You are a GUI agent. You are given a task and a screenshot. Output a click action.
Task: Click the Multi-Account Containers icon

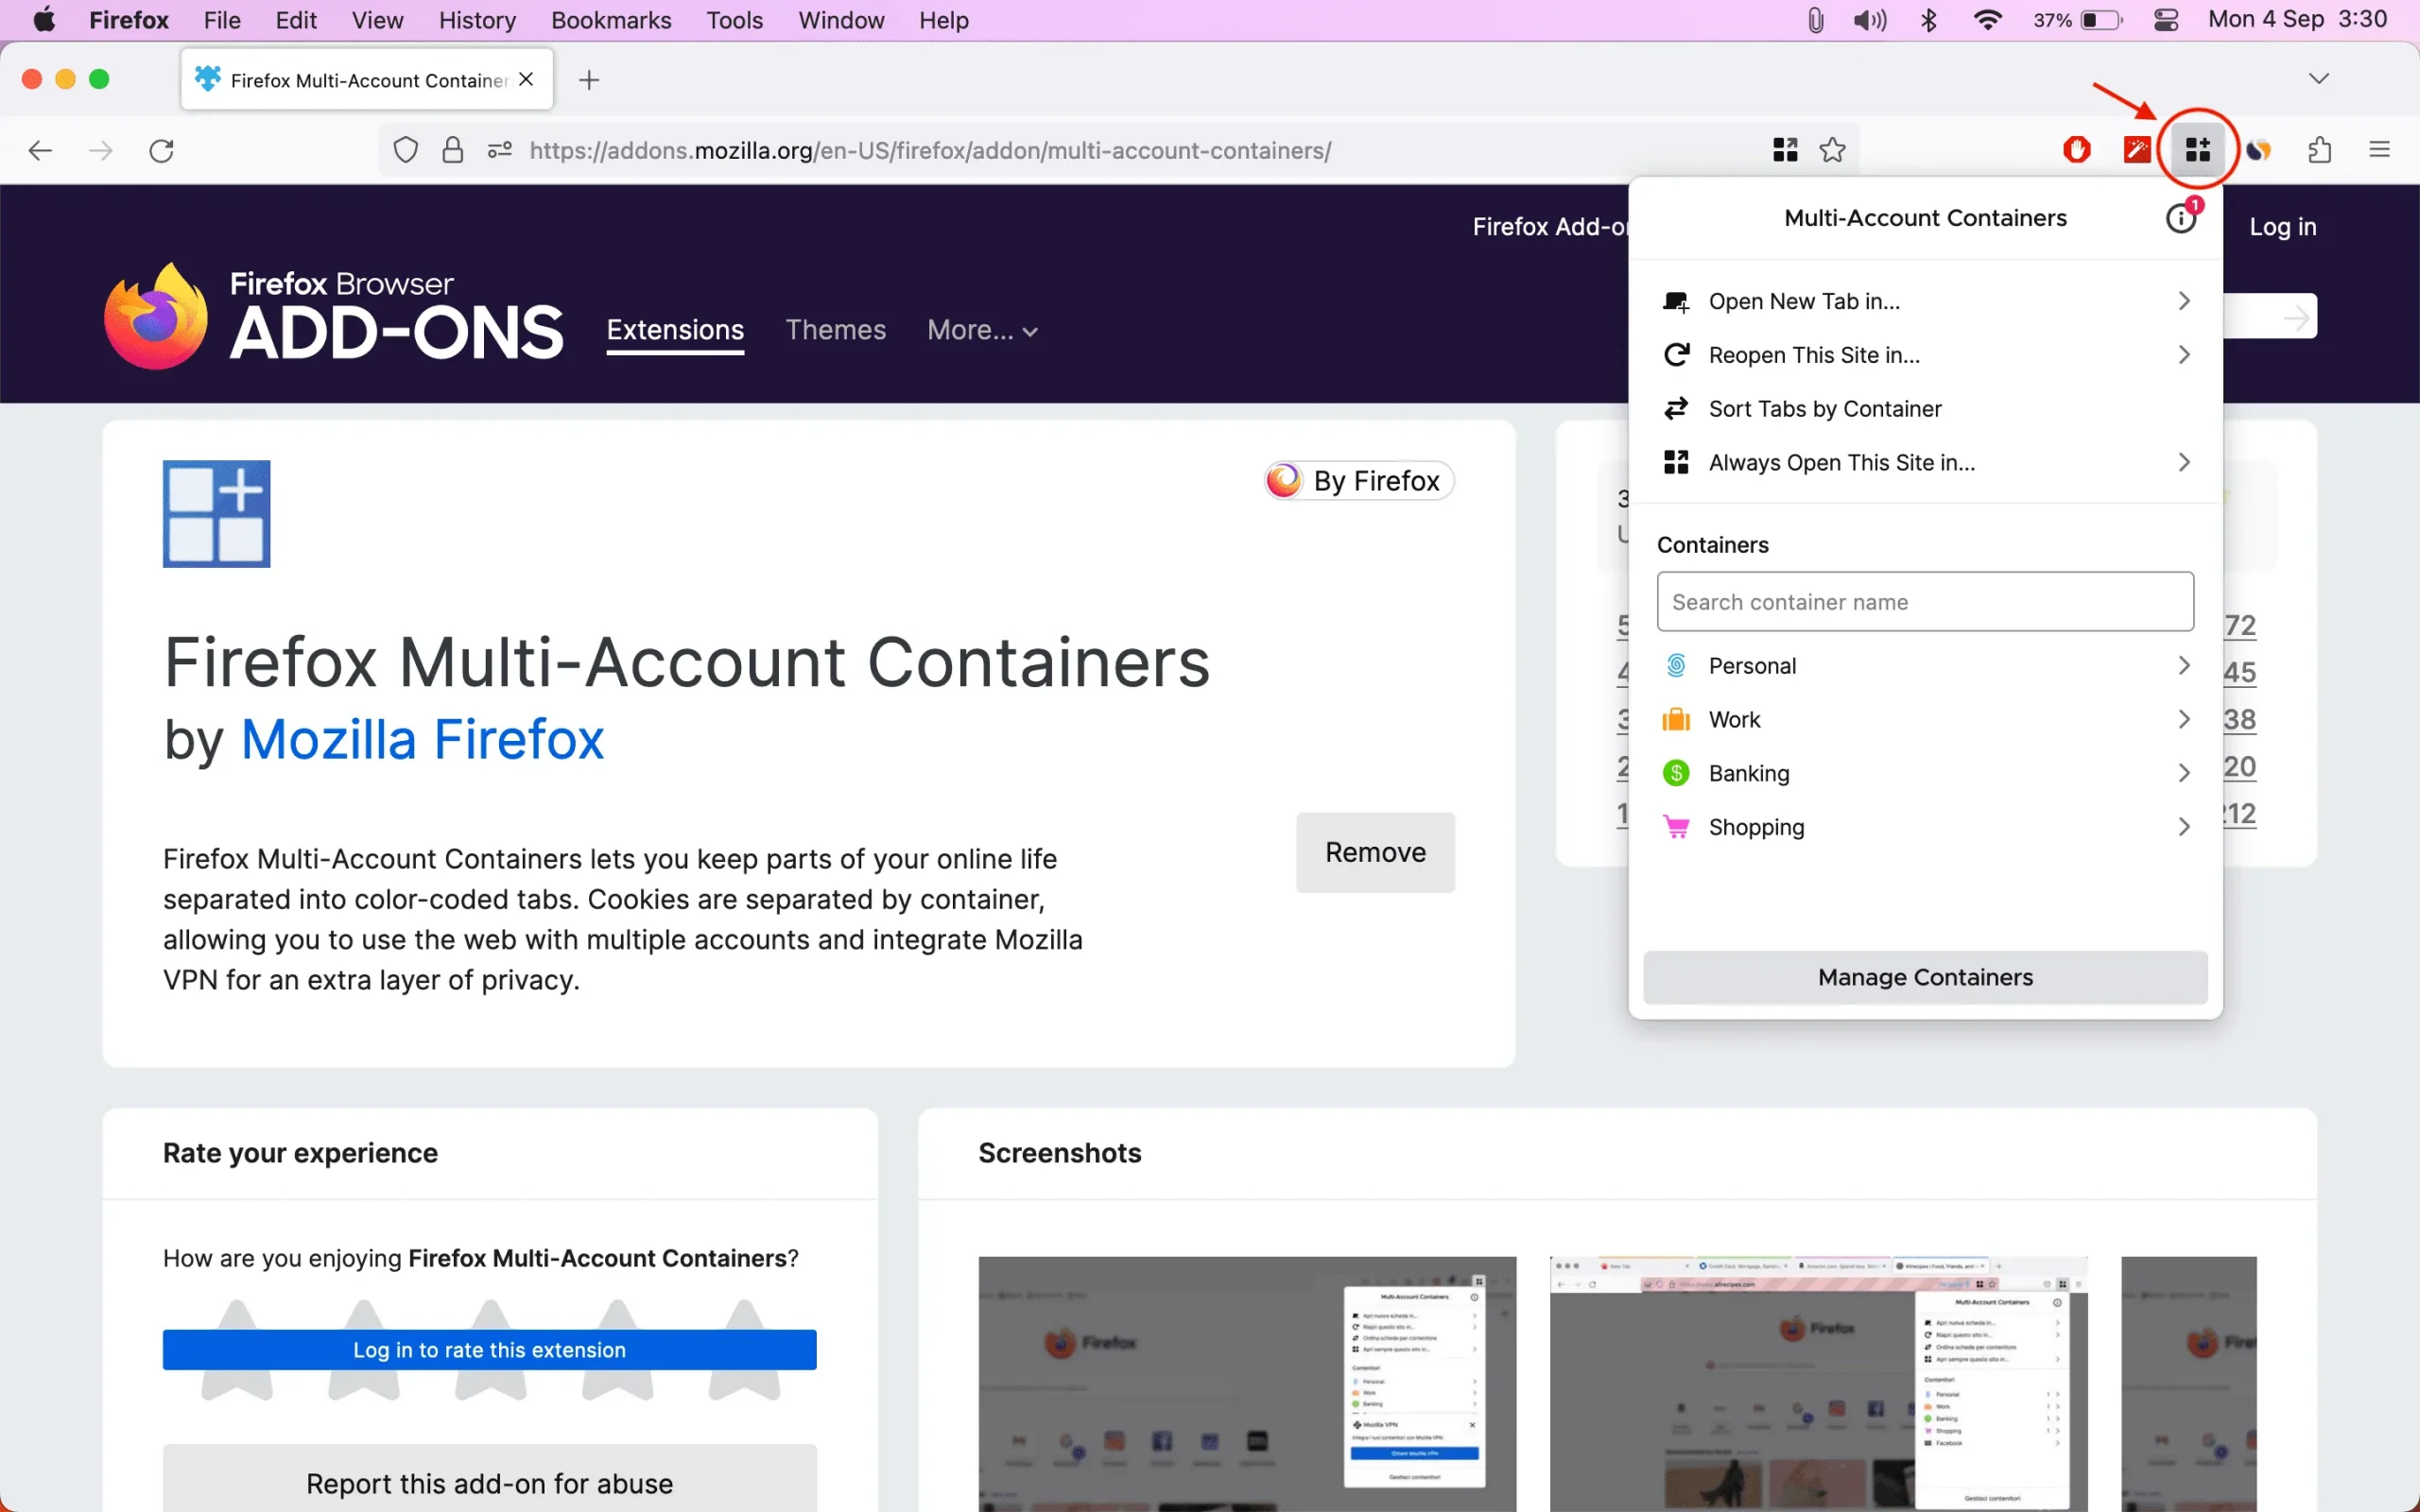(x=2197, y=150)
